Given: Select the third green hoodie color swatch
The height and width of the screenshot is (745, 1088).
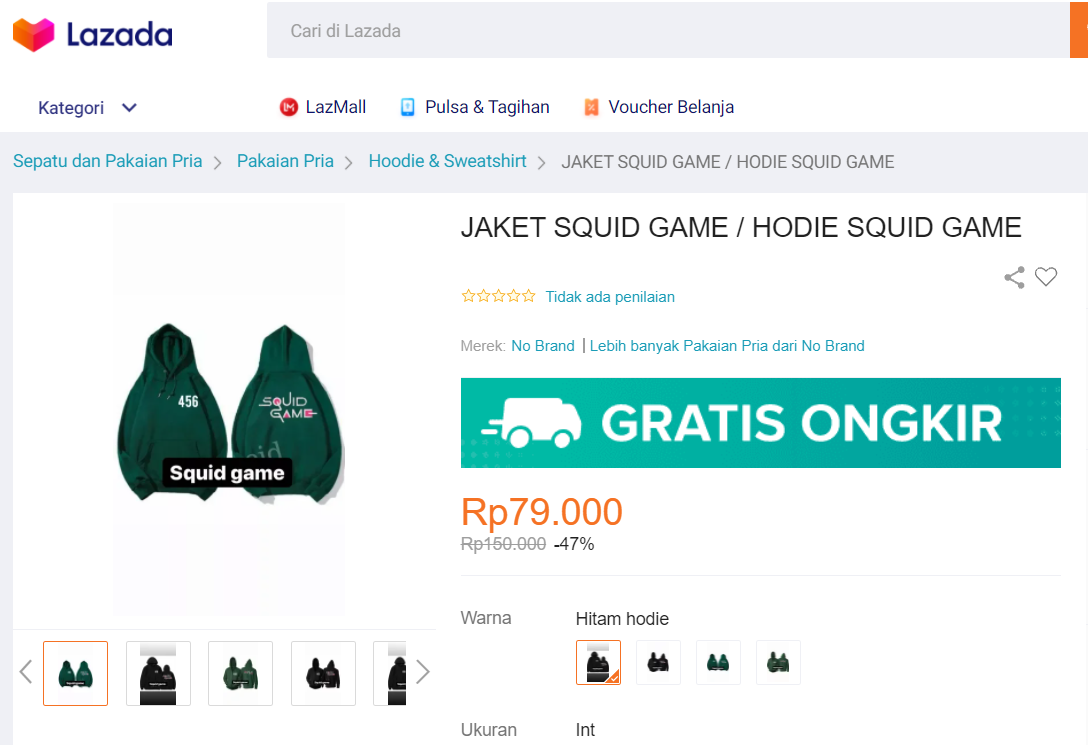Looking at the screenshot, I should tap(718, 662).
